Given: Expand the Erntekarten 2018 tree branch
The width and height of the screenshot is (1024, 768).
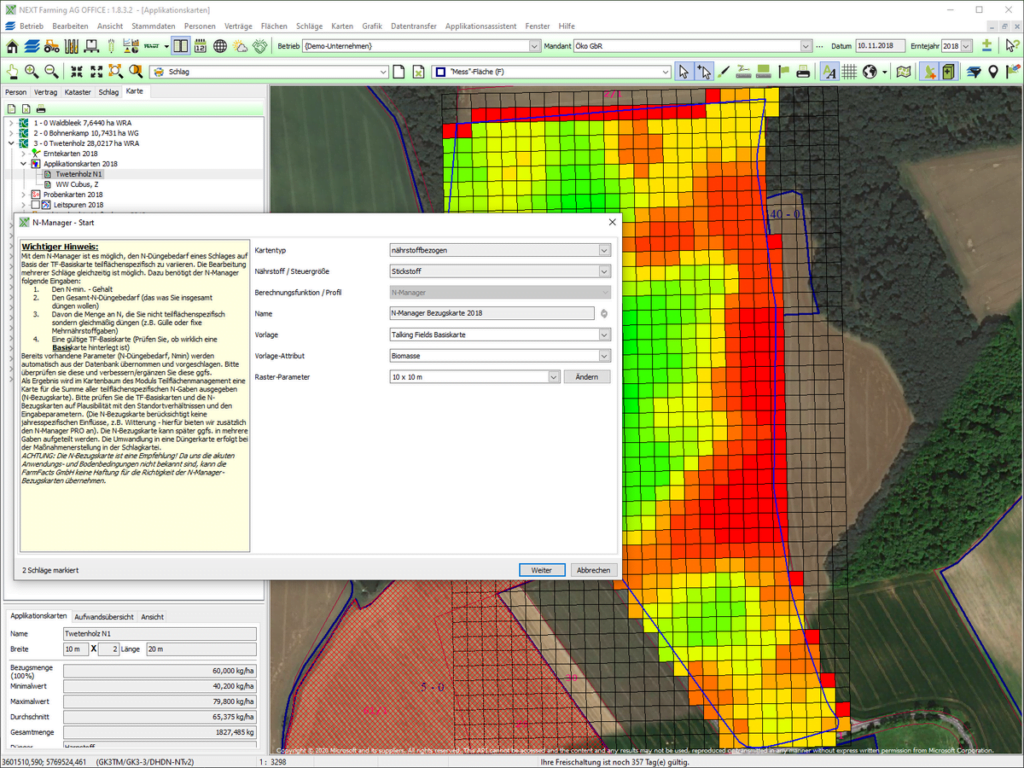Looking at the screenshot, I should pos(23,153).
